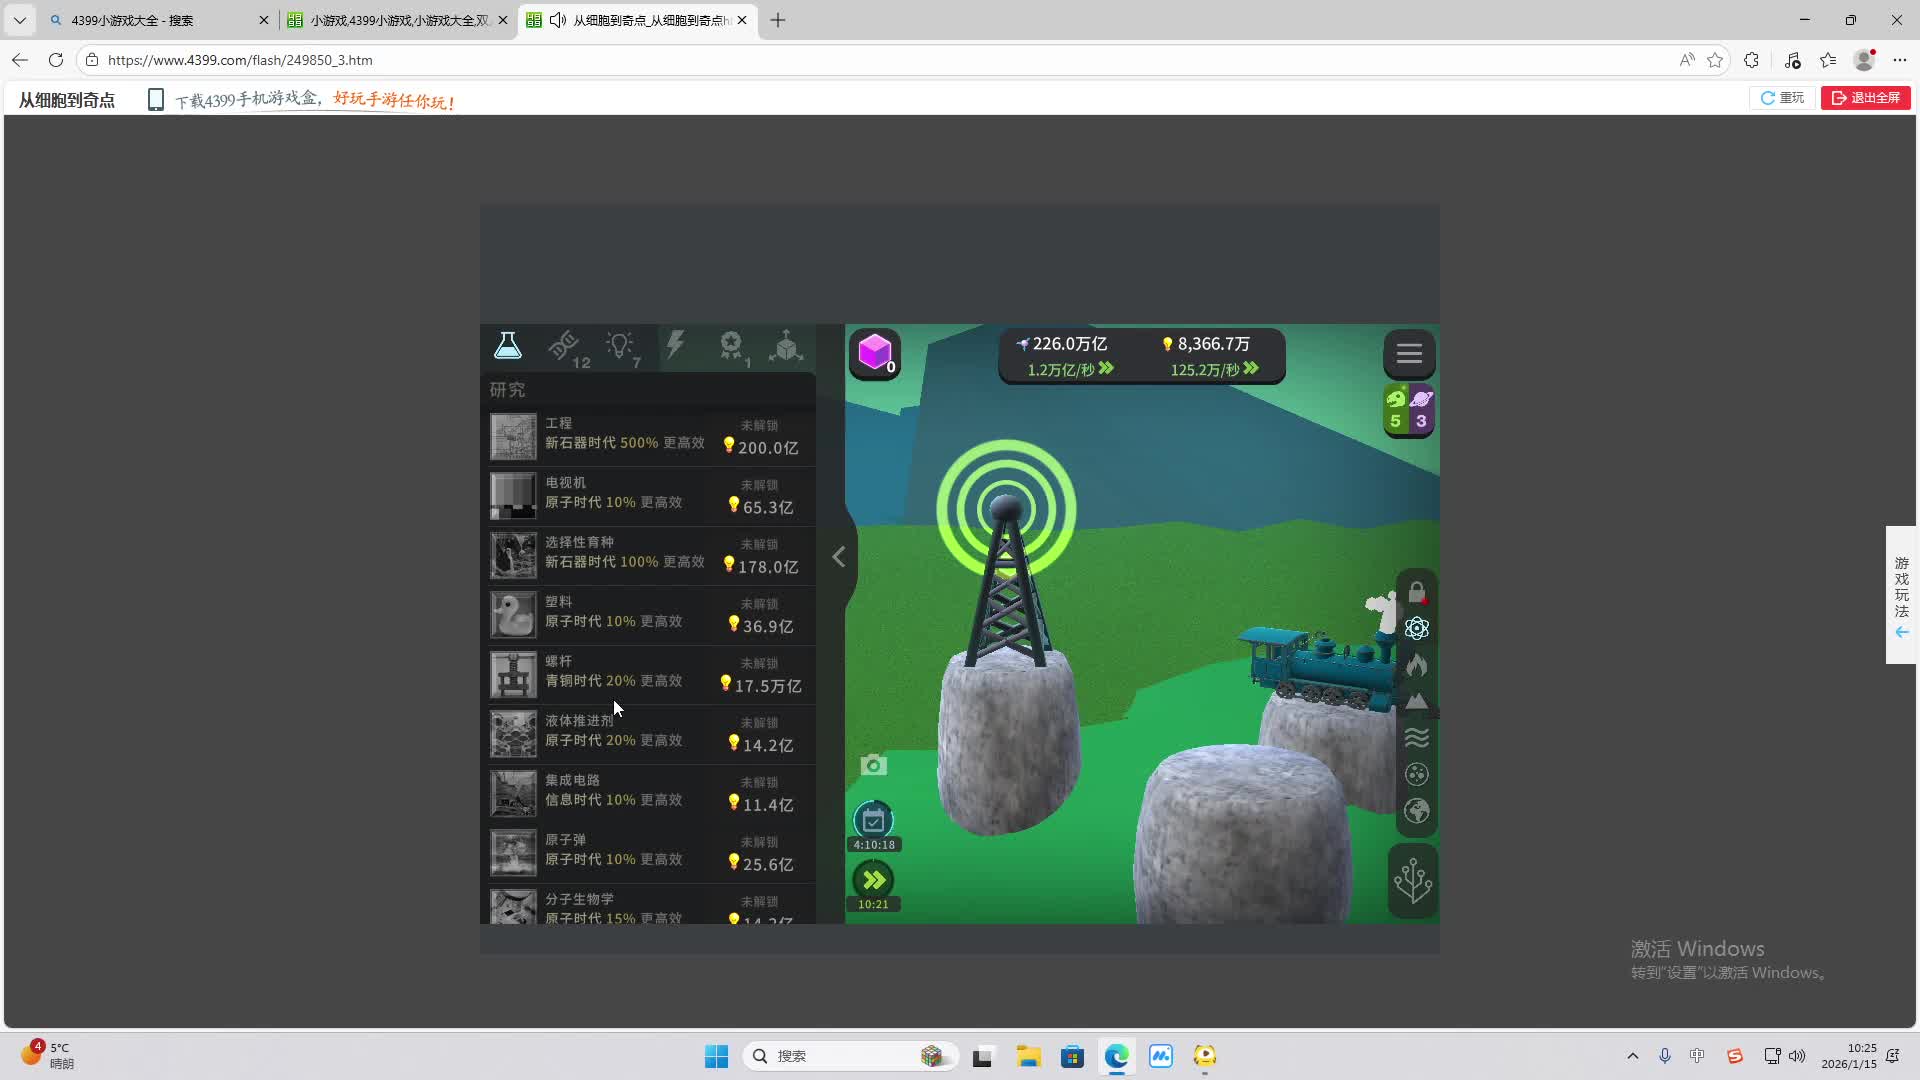Expand the entropy rate per-second arrows
The image size is (1920, 1080).
tap(1106, 369)
